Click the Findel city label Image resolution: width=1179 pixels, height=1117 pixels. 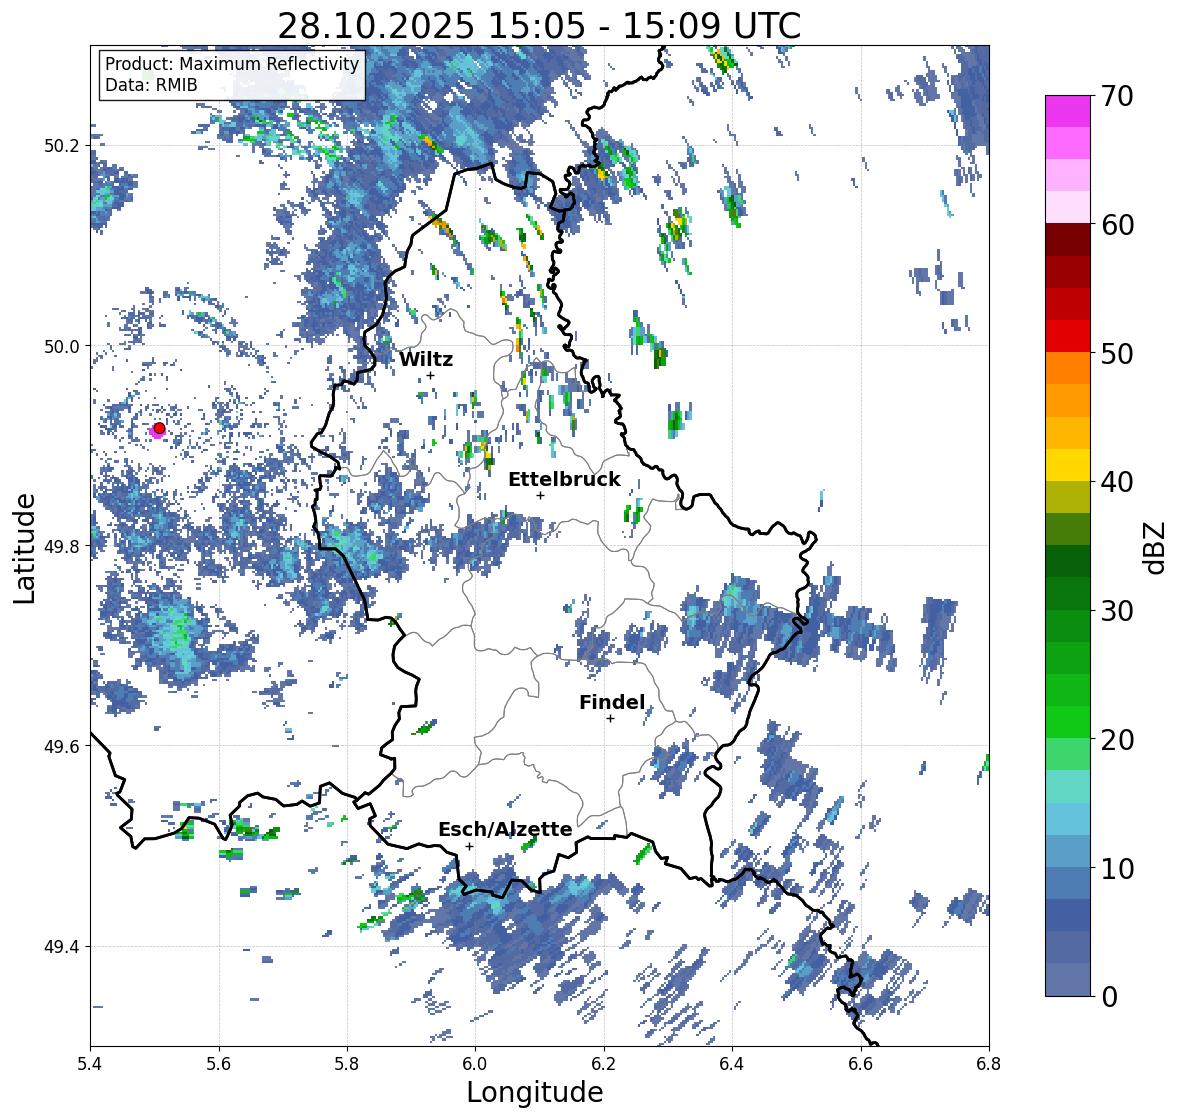(x=612, y=702)
